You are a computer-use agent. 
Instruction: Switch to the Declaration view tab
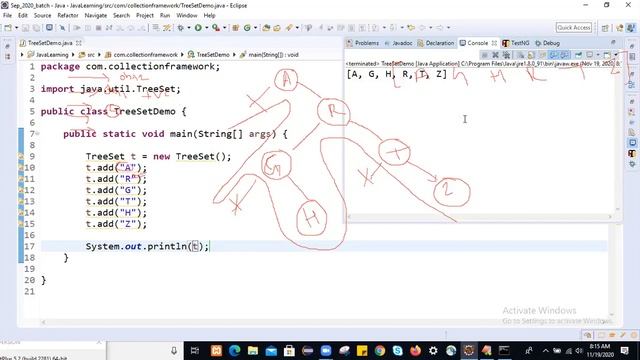click(x=436, y=43)
